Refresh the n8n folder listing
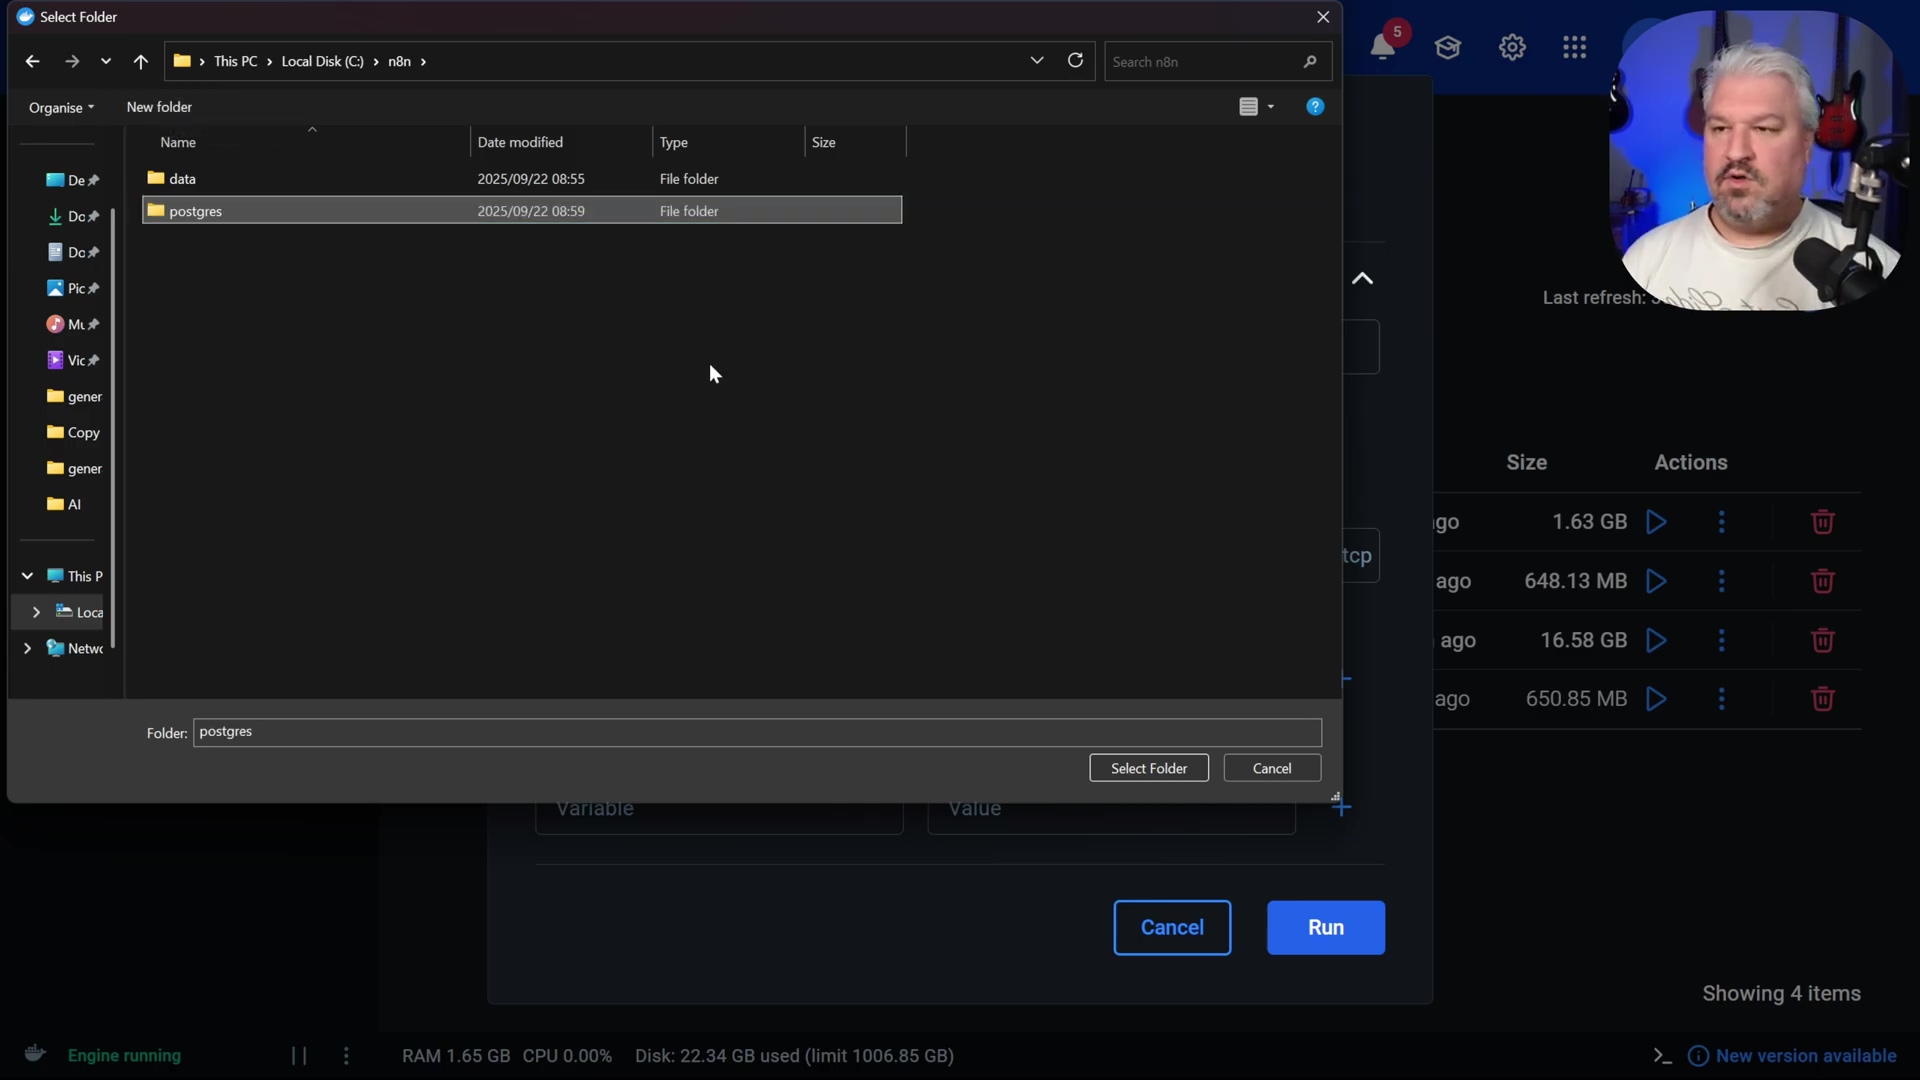This screenshot has width=1920, height=1080. (1075, 61)
